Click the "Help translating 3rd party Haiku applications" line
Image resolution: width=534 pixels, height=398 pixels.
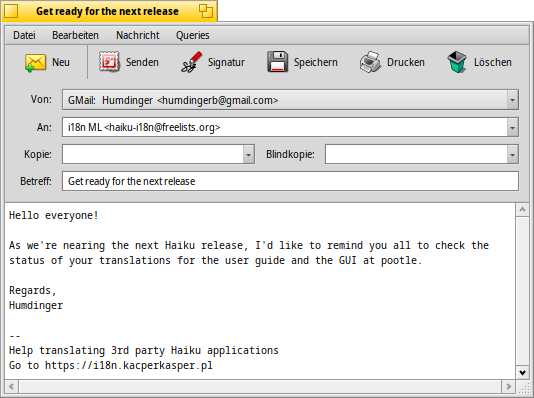point(144,350)
